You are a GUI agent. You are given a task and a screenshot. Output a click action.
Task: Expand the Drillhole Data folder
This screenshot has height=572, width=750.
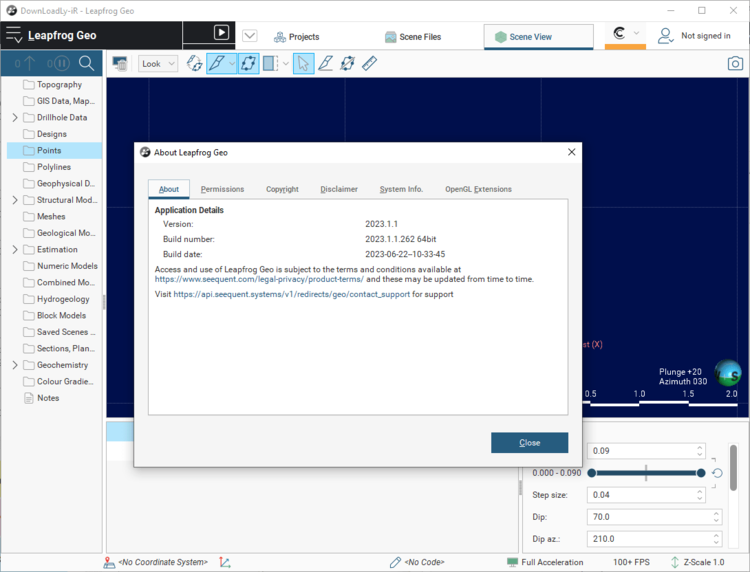pyautogui.click(x=15, y=118)
